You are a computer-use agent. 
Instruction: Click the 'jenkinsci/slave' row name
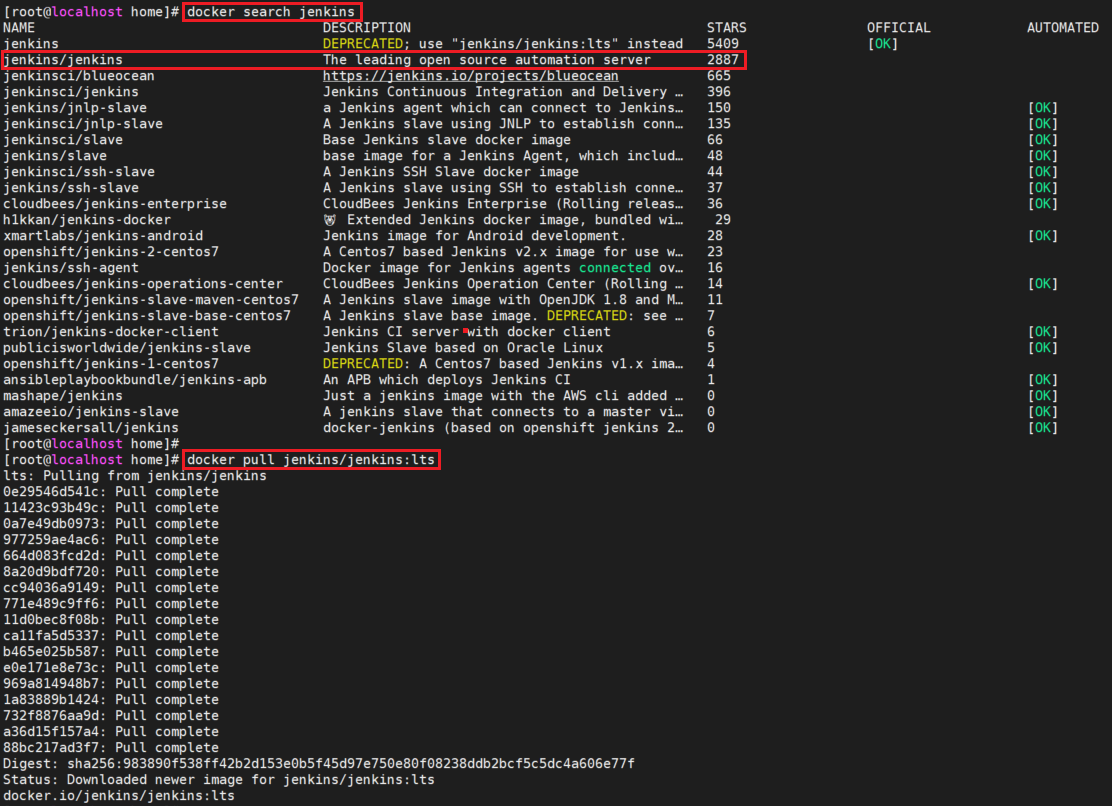63,140
